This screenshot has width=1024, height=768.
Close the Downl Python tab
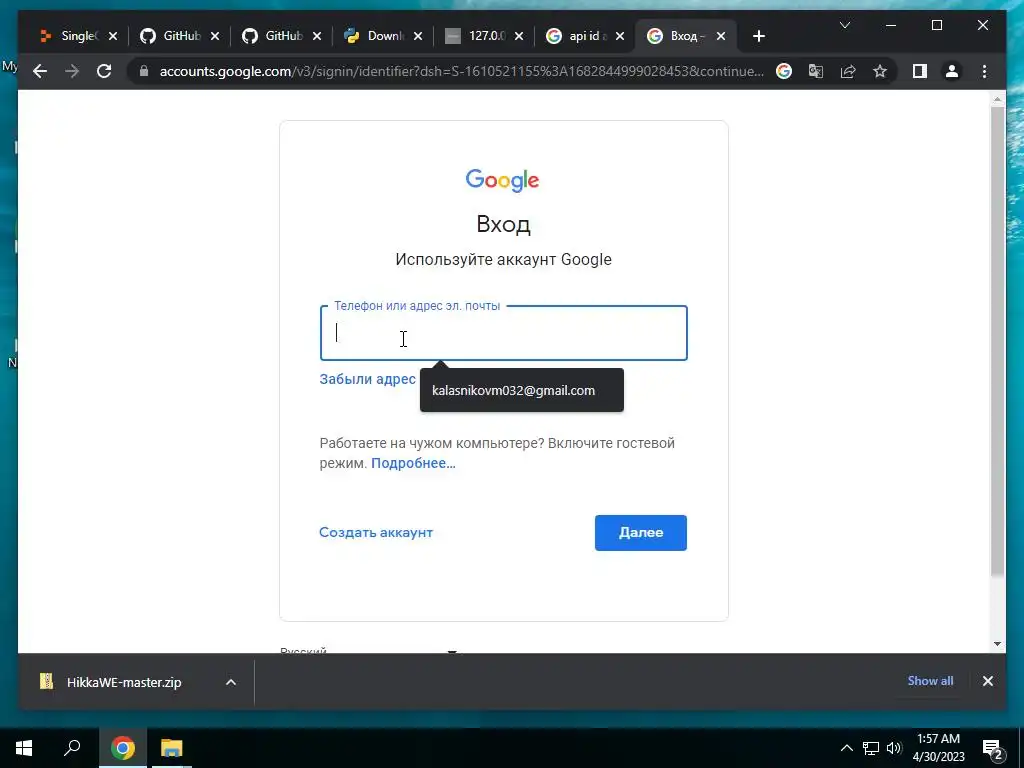click(418, 36)
